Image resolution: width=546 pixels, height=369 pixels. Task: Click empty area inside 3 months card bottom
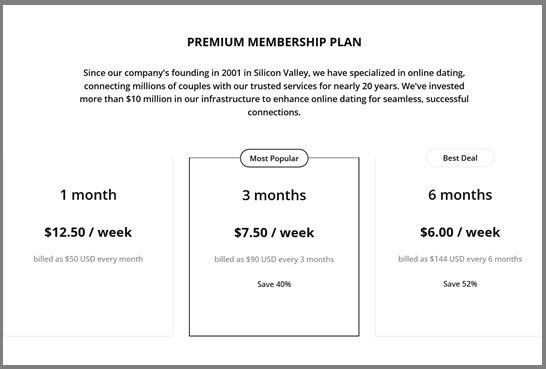(274, 313)
